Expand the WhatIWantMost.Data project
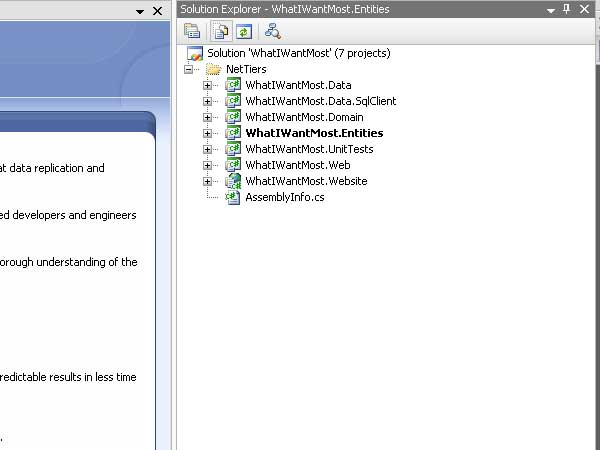Screen dimensions: 600x450 coord(207,85)
